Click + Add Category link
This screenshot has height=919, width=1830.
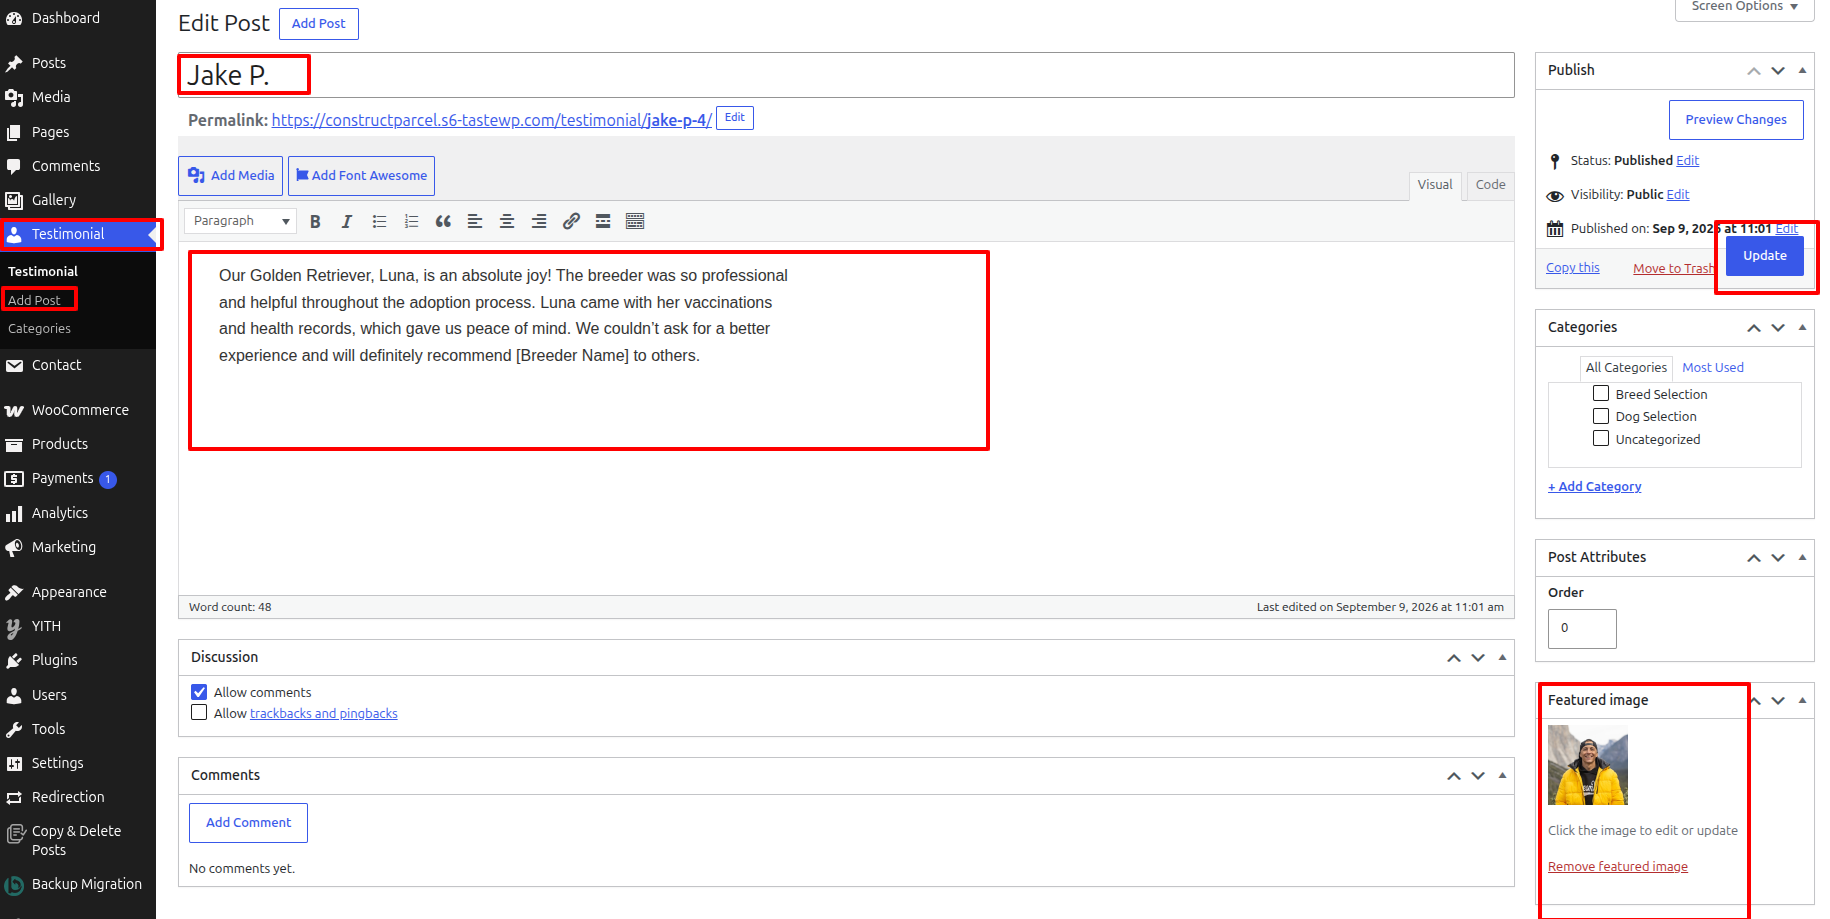(1595, 487)
